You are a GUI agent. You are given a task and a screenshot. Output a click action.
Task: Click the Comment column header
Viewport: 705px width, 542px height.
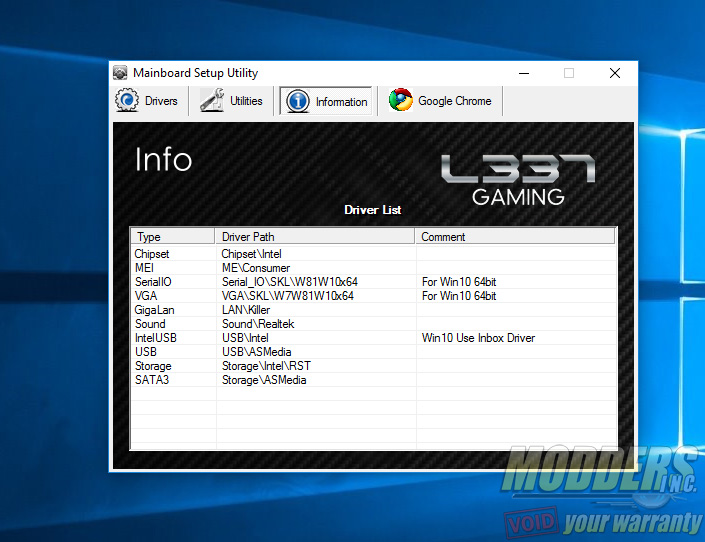515,237
